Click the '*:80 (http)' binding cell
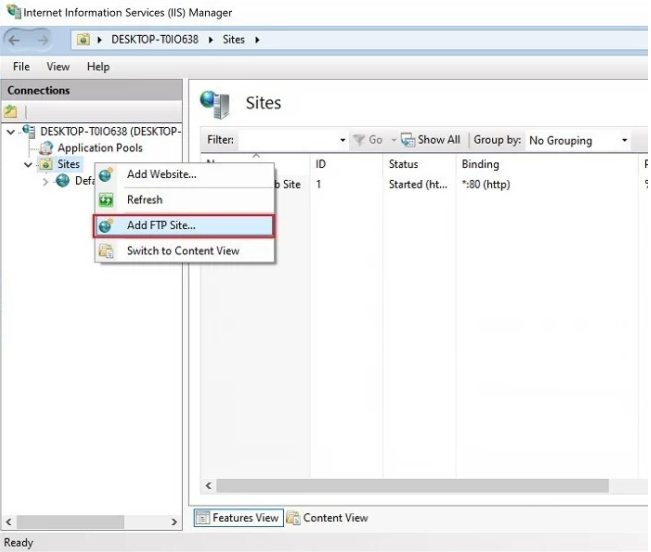The width and height of the screenshot is (651, 552). 486,185
